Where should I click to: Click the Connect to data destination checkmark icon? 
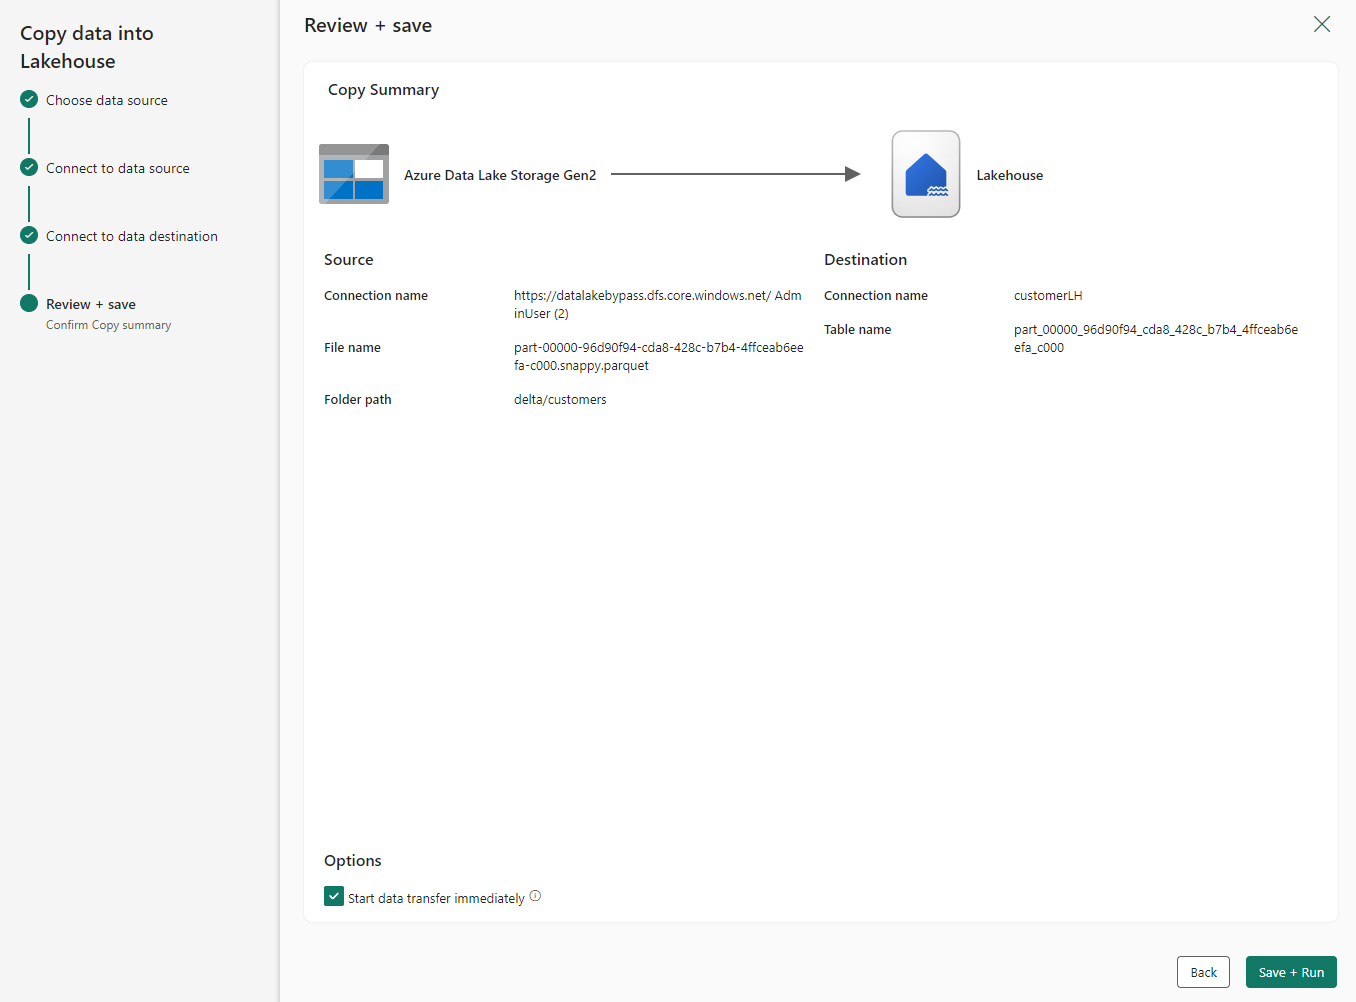pos(29,236)
